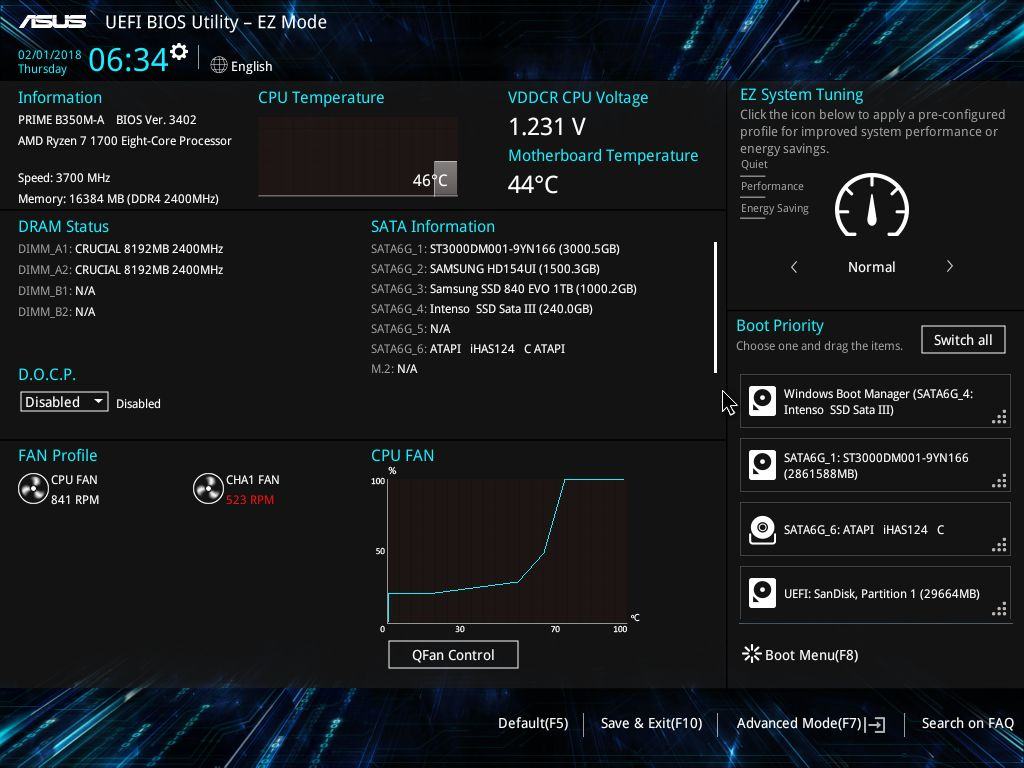The height and width of the screenshot is (768, 1024).
Task: Select the Quiet tuning profile
Action: pyautogui.click(x=754, y=165)
